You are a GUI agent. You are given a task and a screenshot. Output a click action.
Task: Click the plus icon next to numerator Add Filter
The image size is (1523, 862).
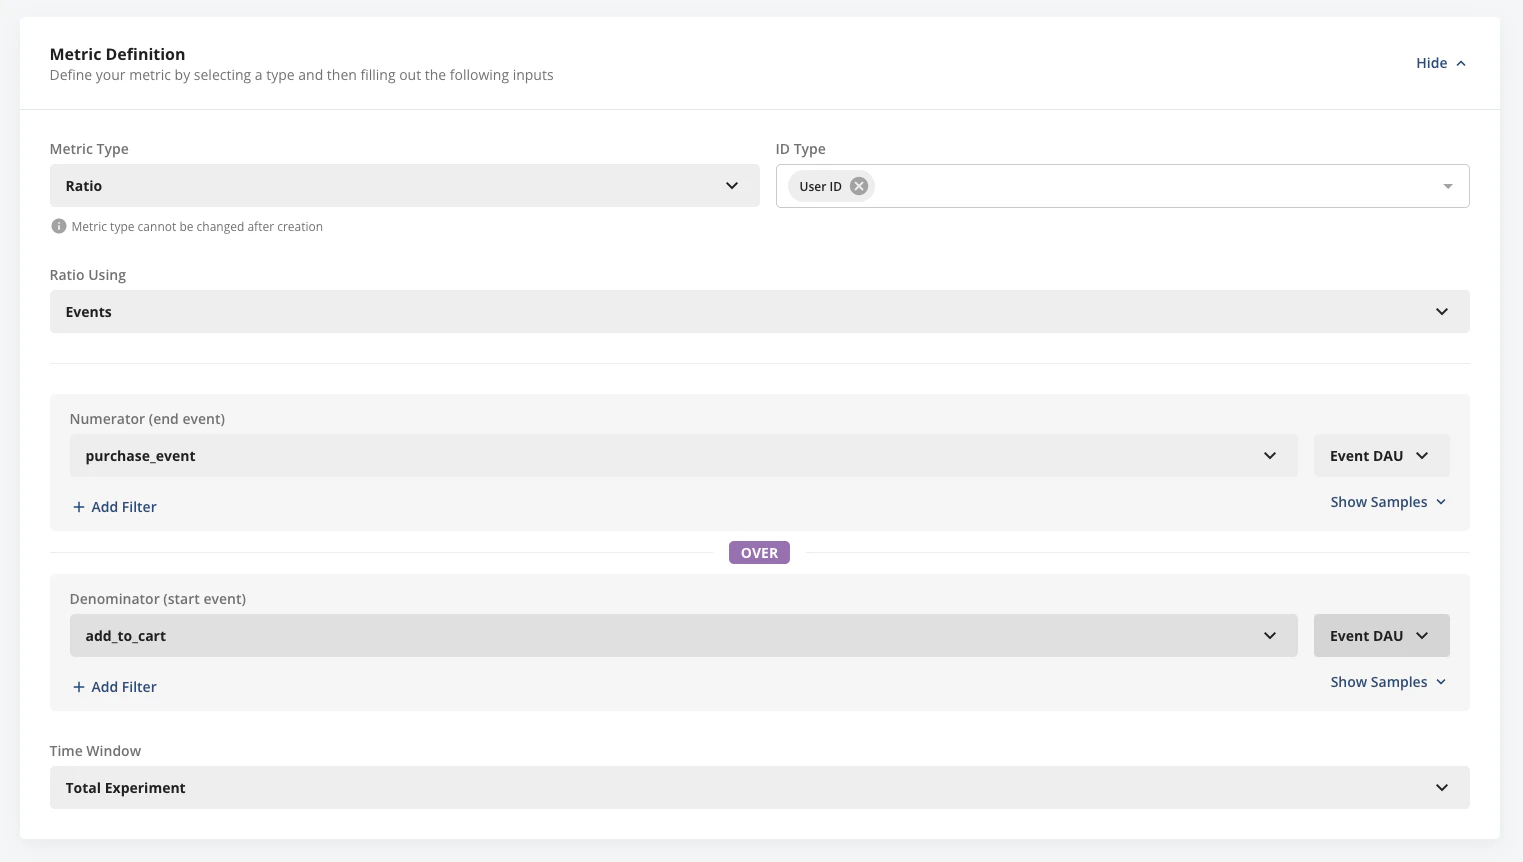(78, 507)
